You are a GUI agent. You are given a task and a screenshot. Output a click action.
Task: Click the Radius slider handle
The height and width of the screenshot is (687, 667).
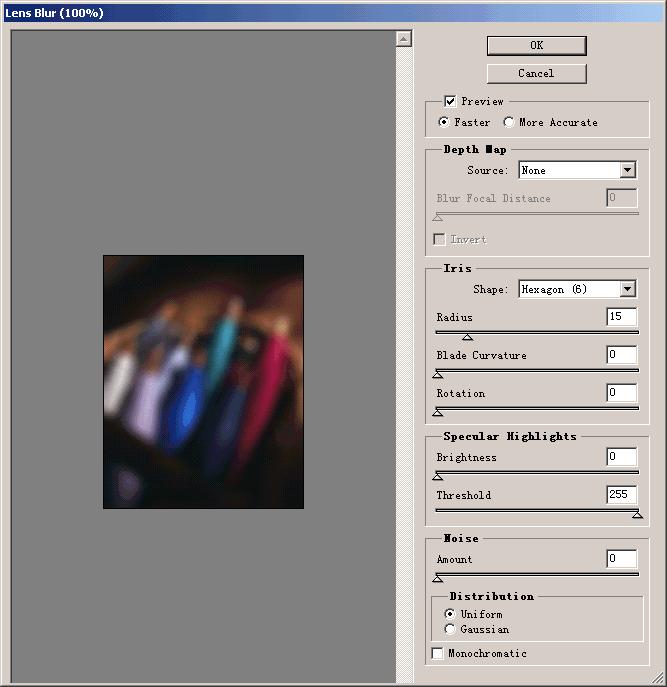point(467,336)
